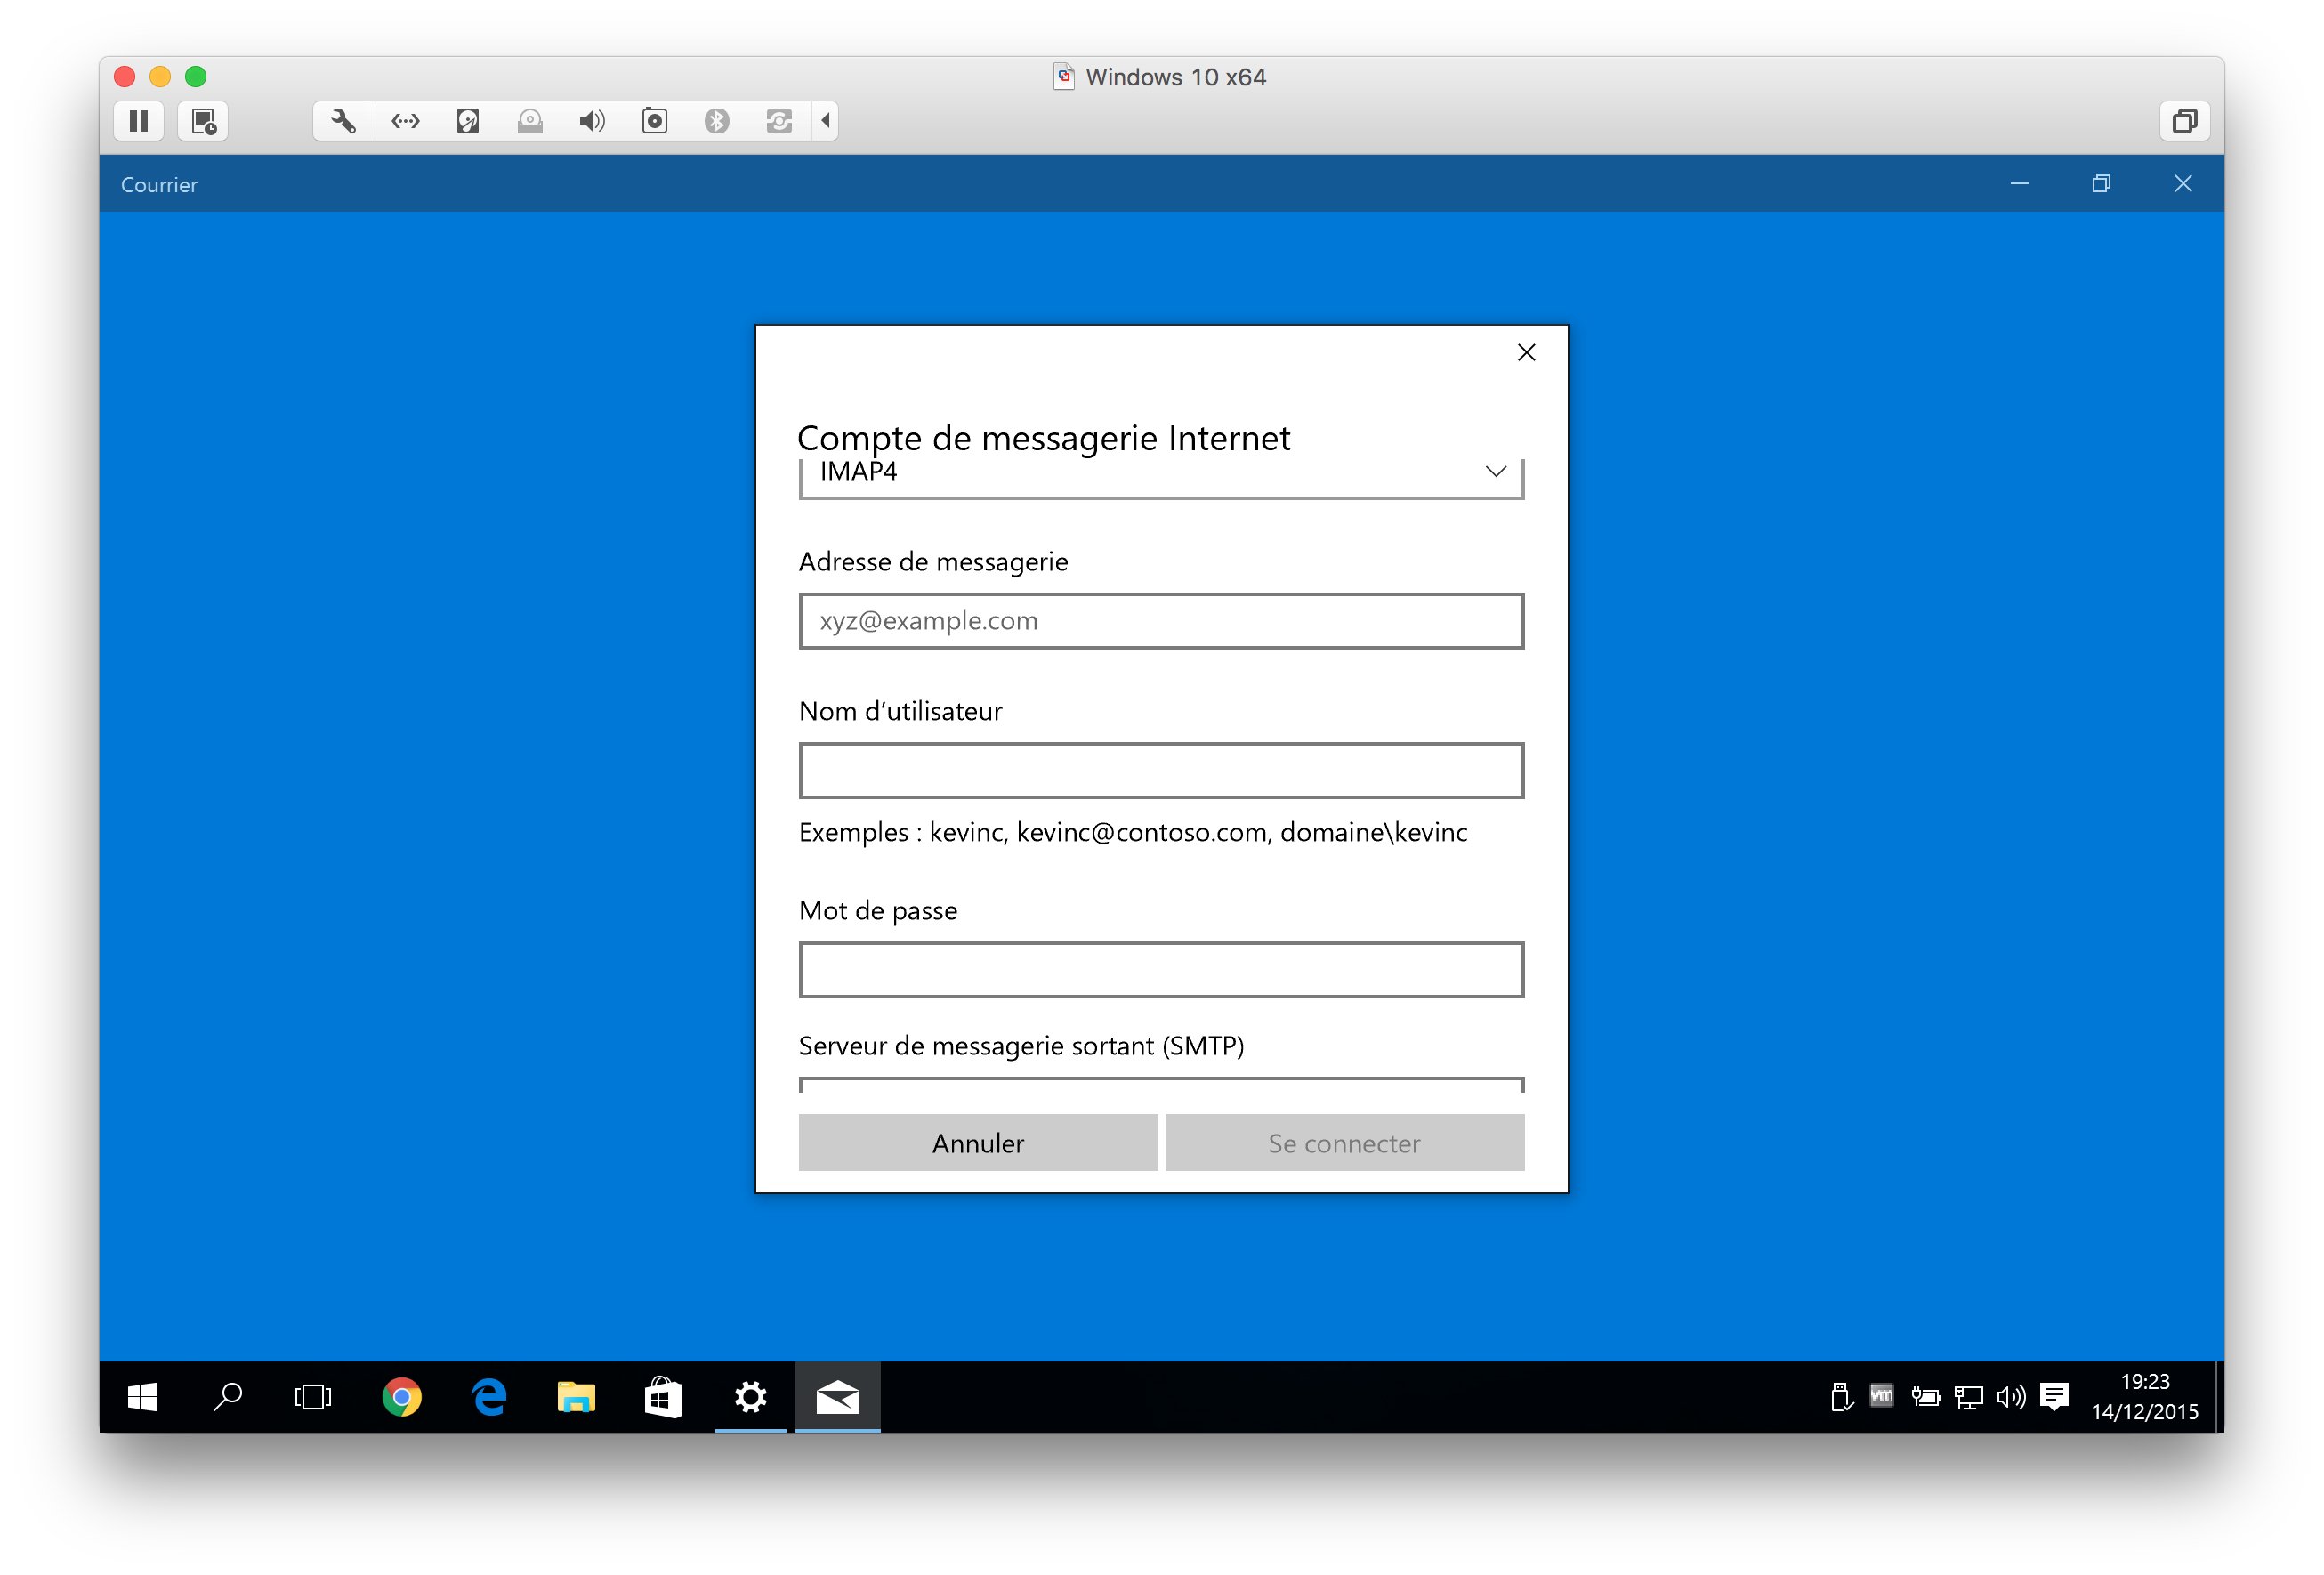Viewport: 2324px width, 1575px height.
Task: Restore down the Courrier window
Action: pyautogui.click(x=2101, y=184)
